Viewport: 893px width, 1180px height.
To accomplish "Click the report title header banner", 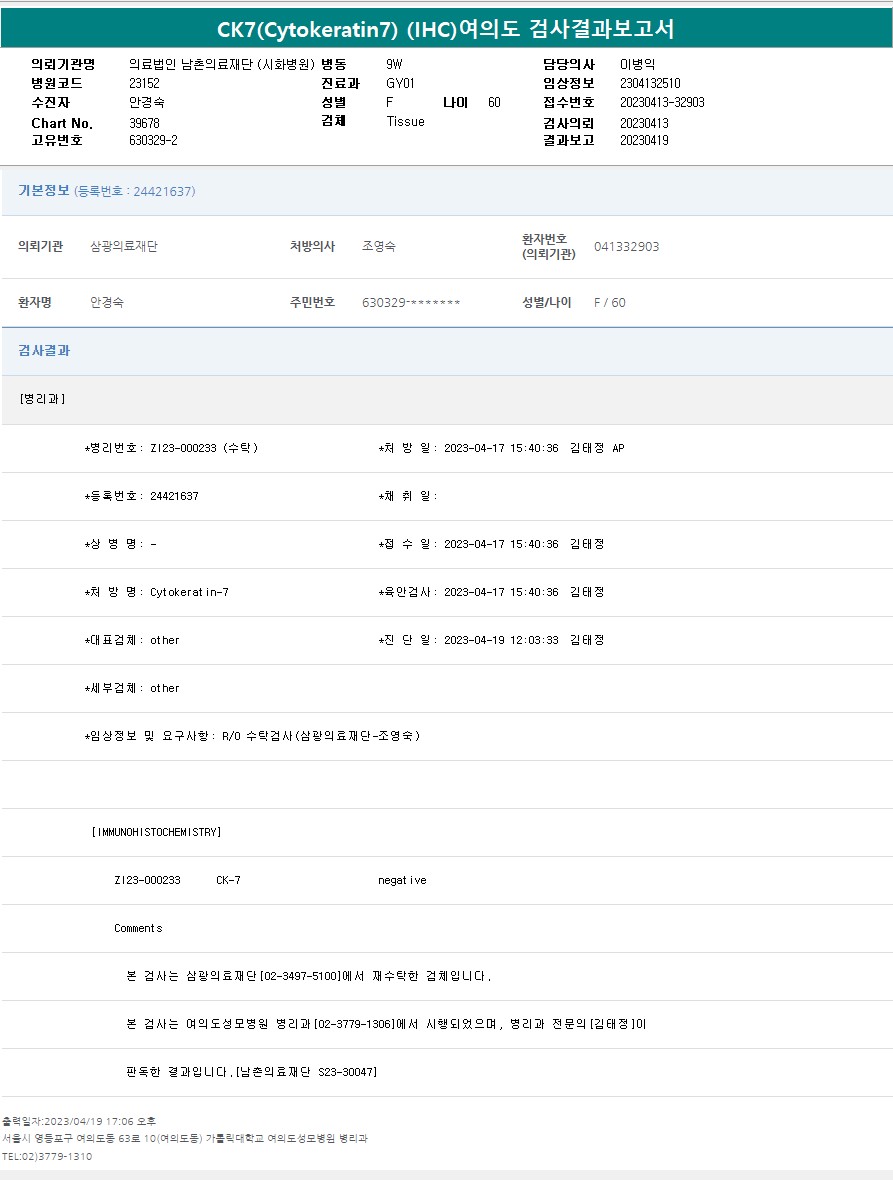I will pyautogui.click(x=446, y=29).
